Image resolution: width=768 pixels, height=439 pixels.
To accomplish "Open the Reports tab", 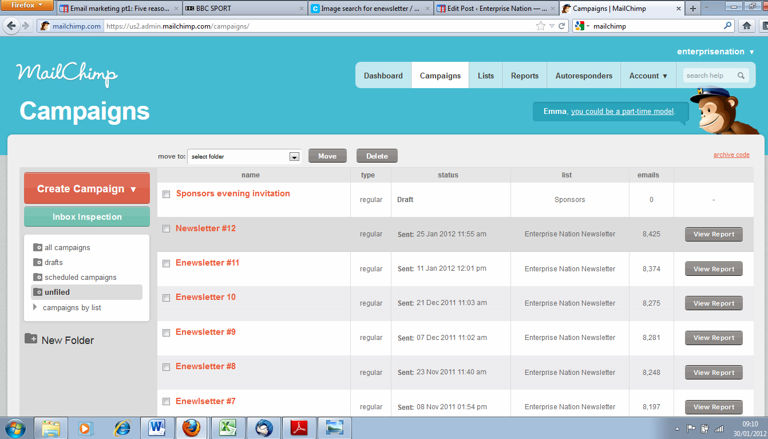I will [x=525, y=75].
